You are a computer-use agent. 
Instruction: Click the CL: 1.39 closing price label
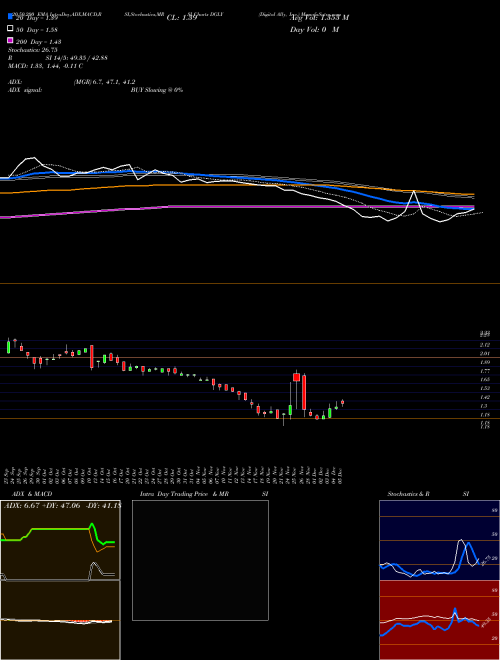182,18
